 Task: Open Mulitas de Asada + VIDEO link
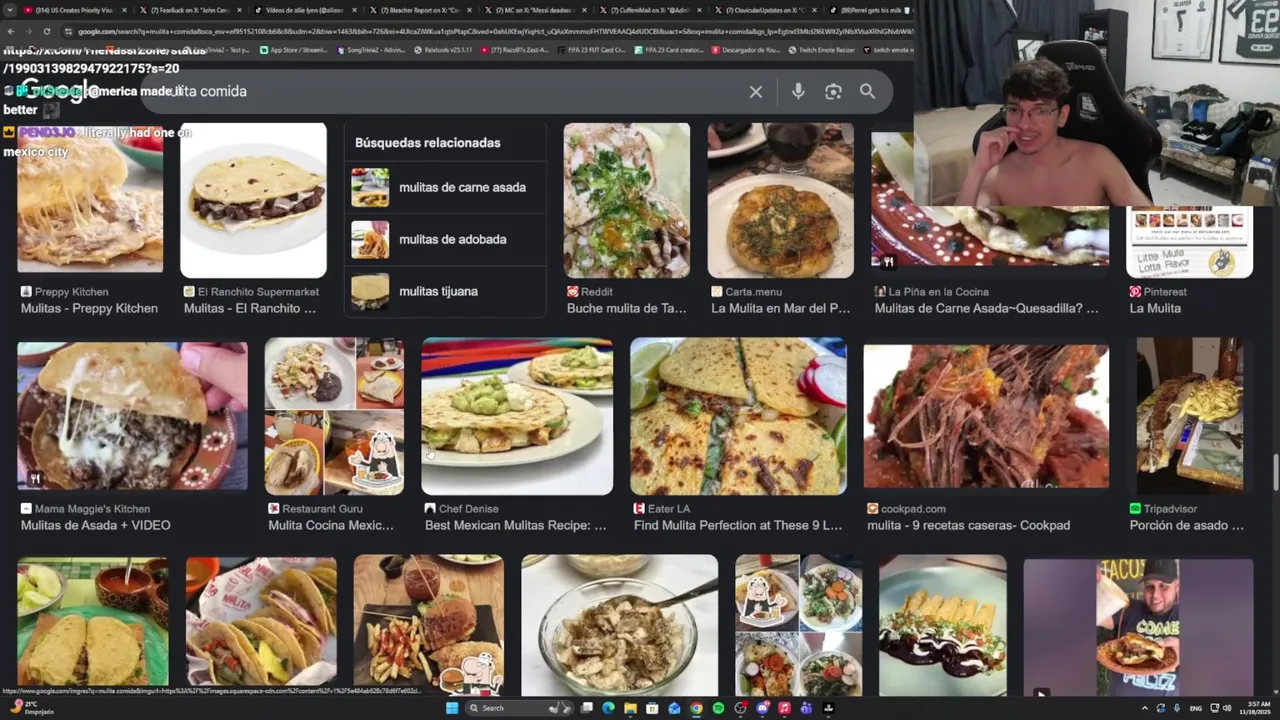(x=95, y=525)
